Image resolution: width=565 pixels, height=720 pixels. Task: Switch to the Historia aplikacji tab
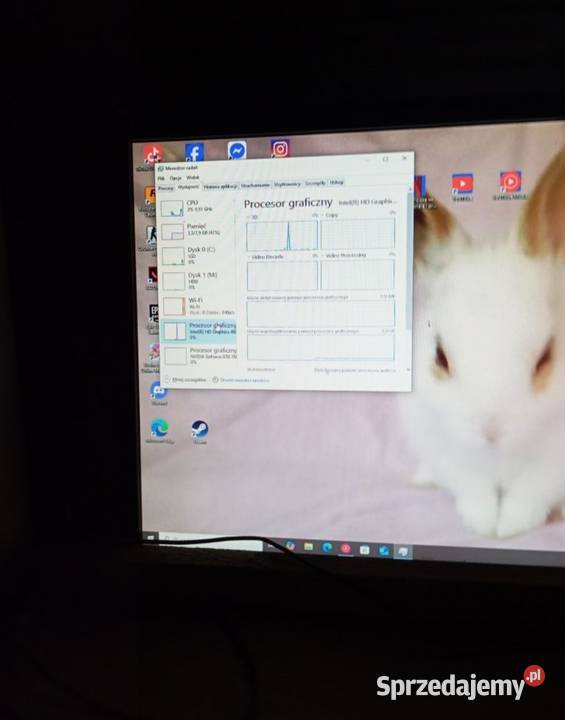[x=220, y=186]
